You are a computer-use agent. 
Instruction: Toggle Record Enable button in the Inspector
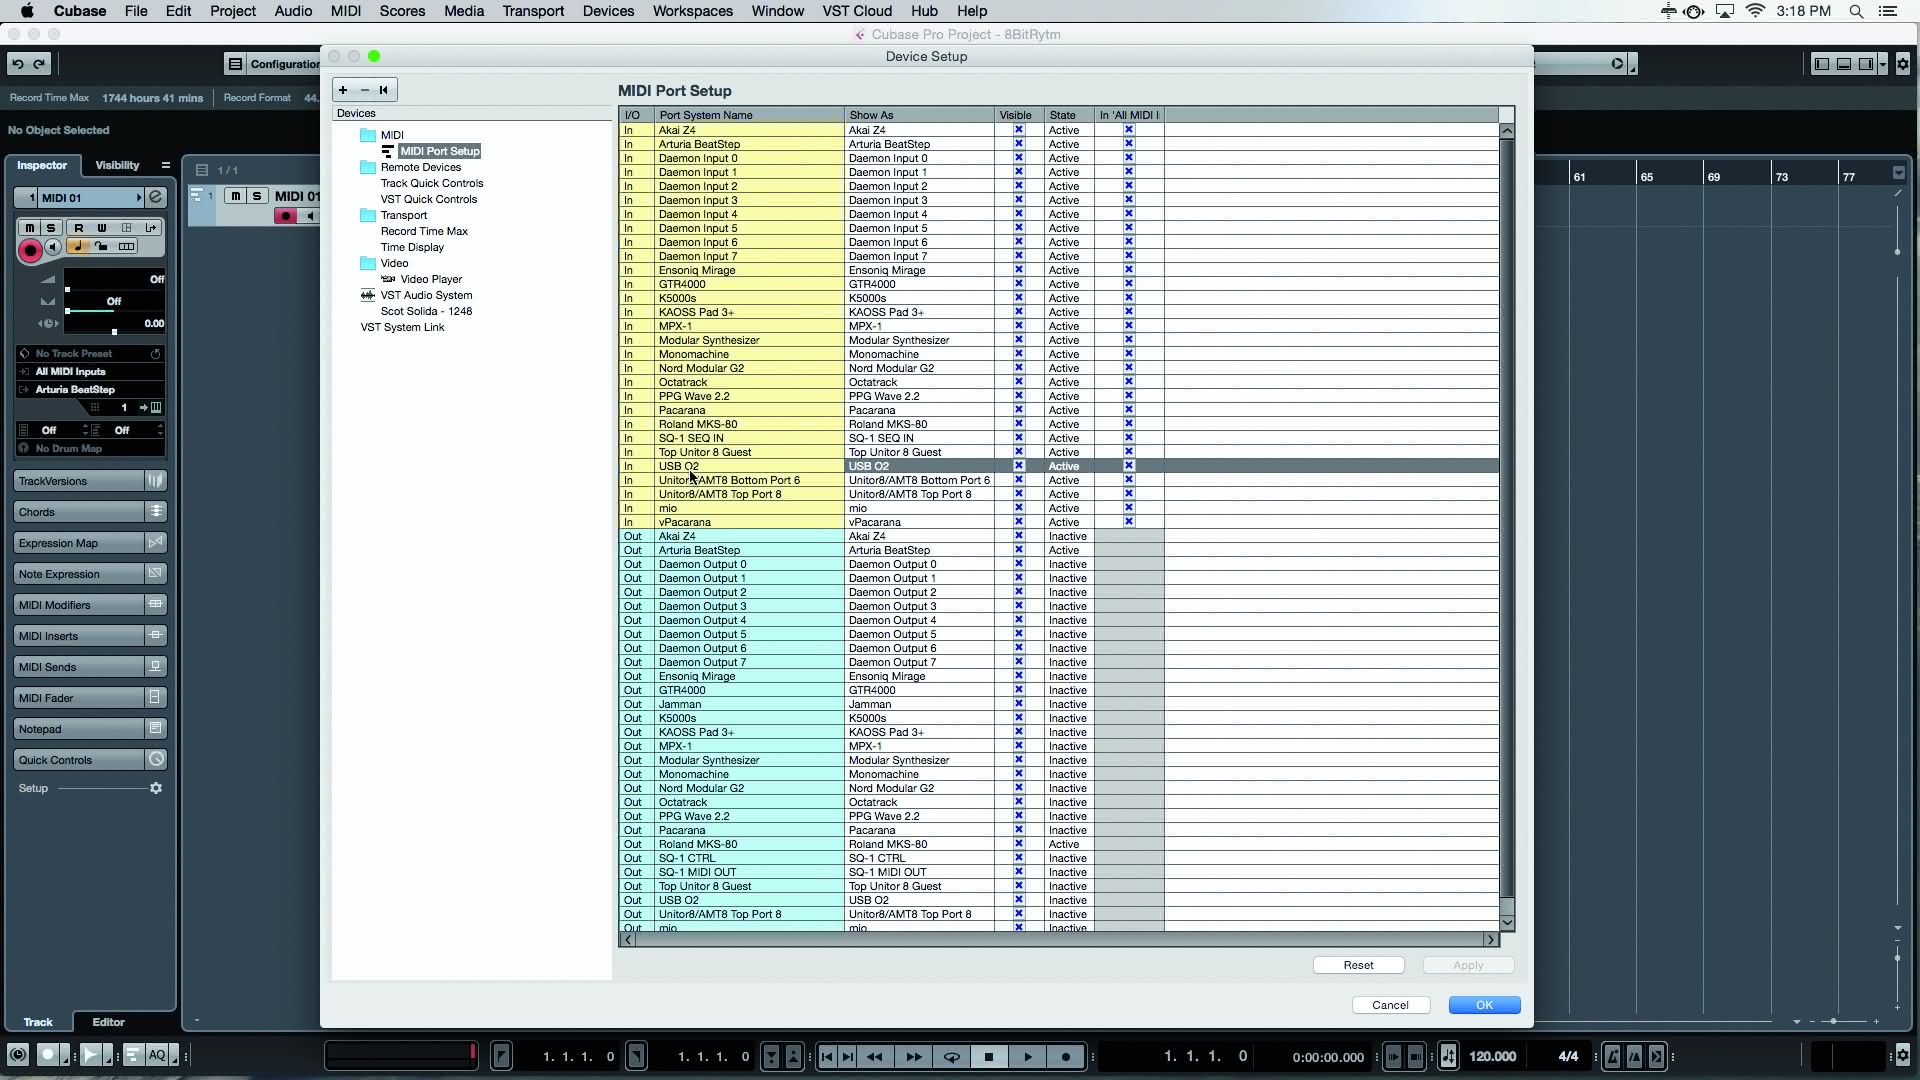(x=30, y=250)
